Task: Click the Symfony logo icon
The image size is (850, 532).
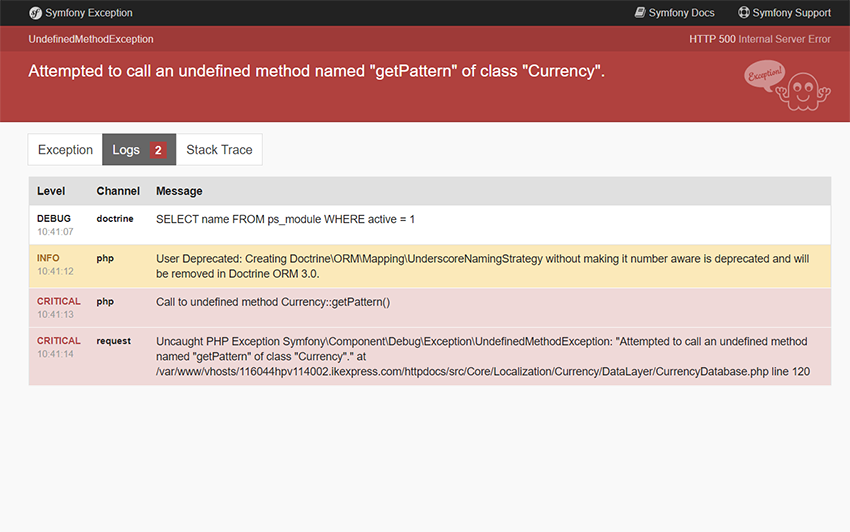Action: 35,13
